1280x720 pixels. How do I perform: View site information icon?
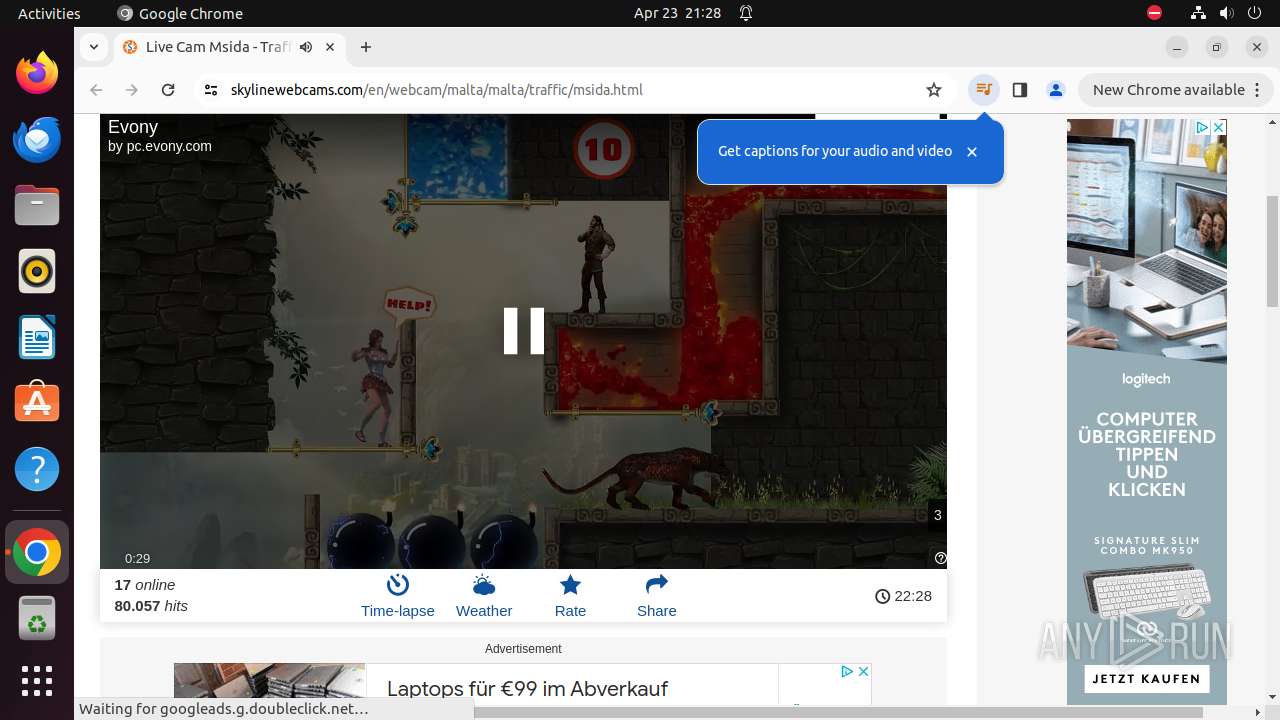pos(210,90)
